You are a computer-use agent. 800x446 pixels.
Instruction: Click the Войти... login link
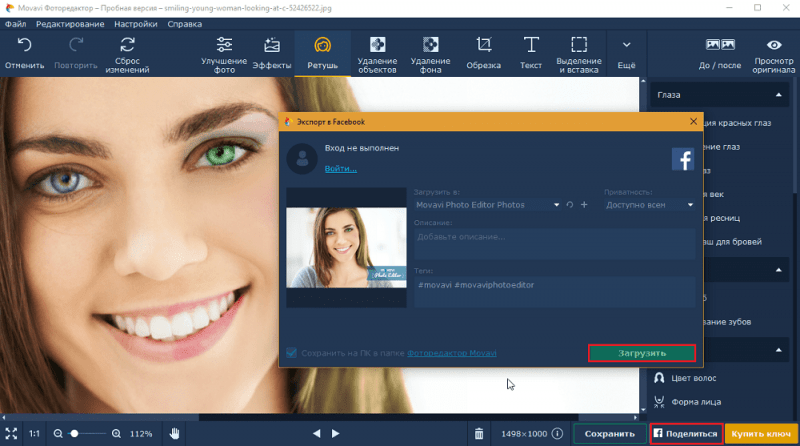pos(340,169)
